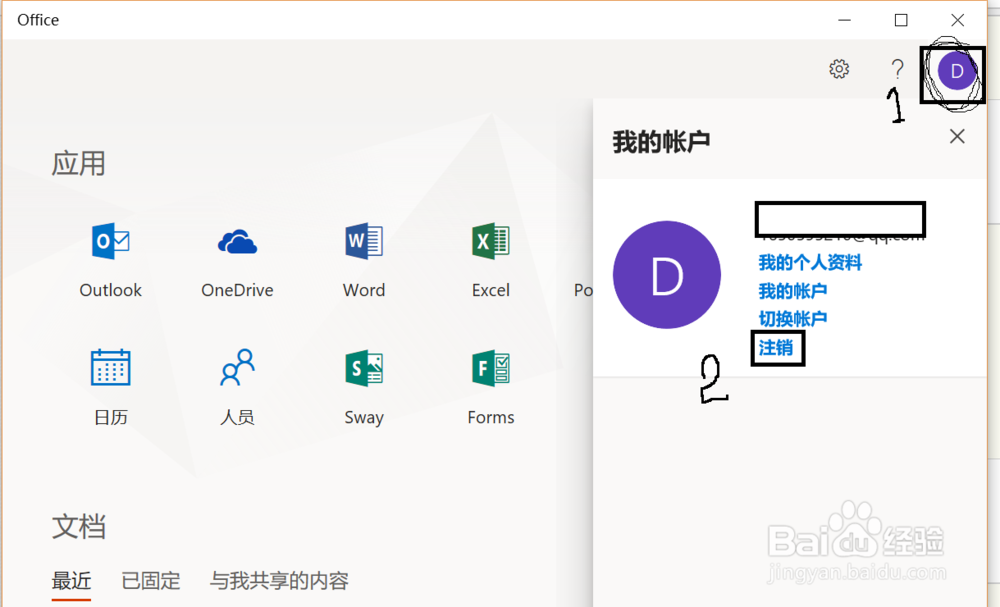Close the Office window
The width and height of the screenshot is (1000, 607).
[957, 20]
